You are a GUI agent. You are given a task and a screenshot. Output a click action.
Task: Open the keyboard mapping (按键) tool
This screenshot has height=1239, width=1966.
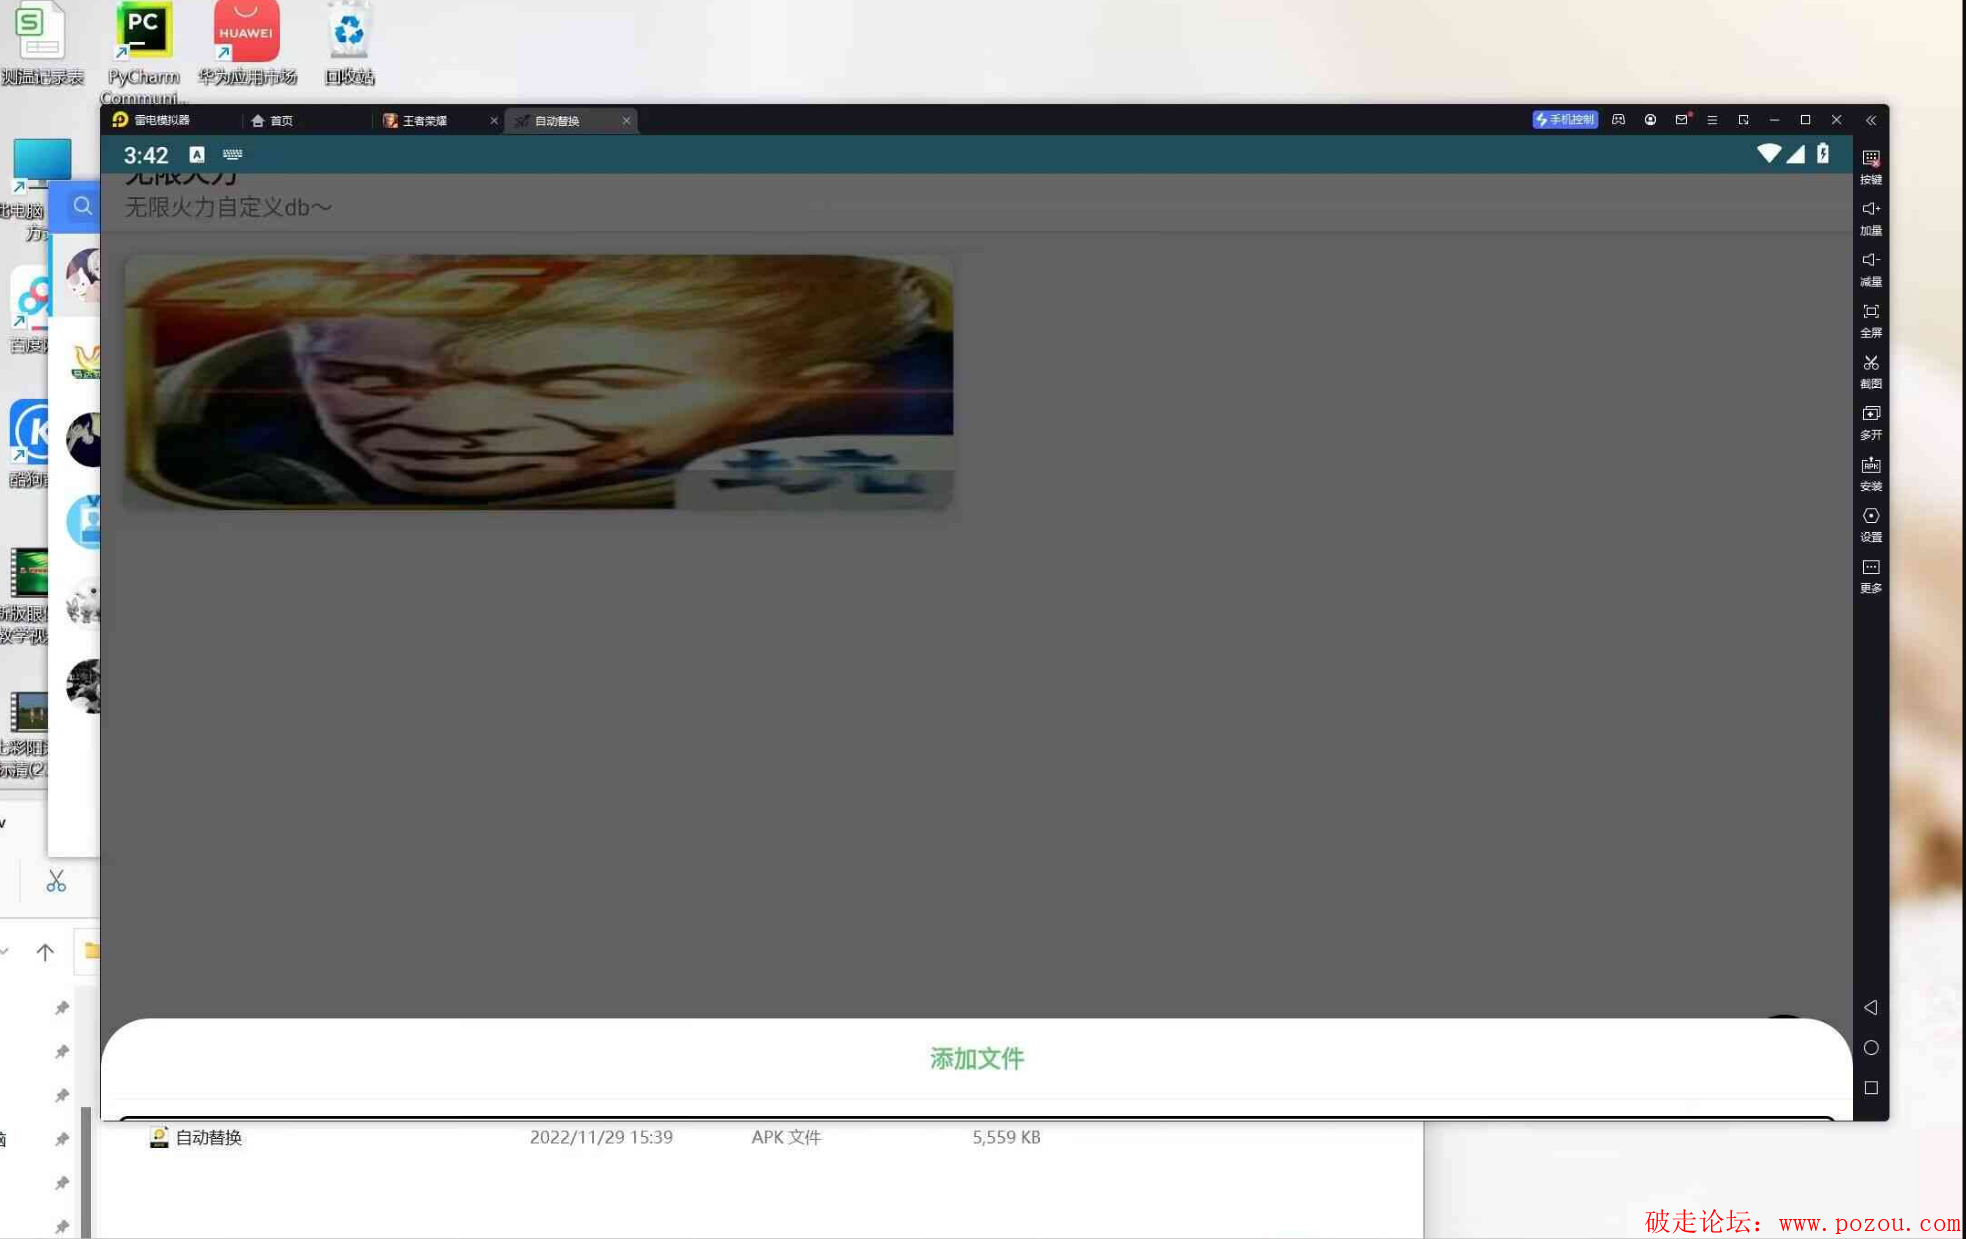(1870, 166)
